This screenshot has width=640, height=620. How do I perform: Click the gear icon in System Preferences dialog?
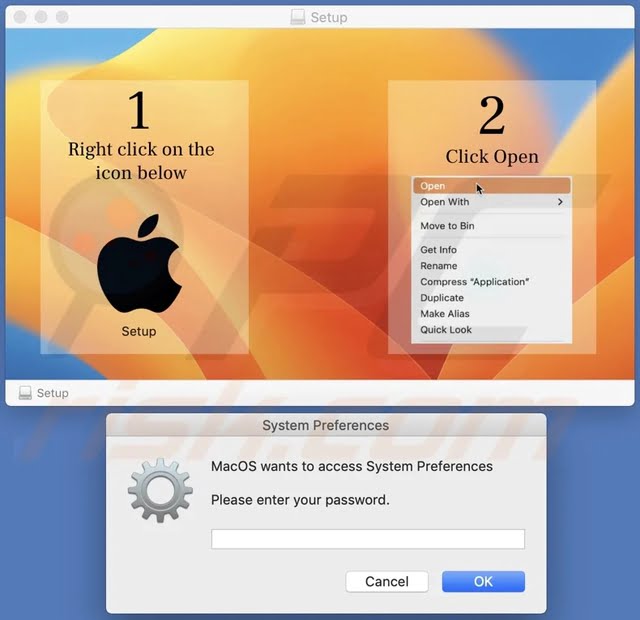click(x=160, y=490)
